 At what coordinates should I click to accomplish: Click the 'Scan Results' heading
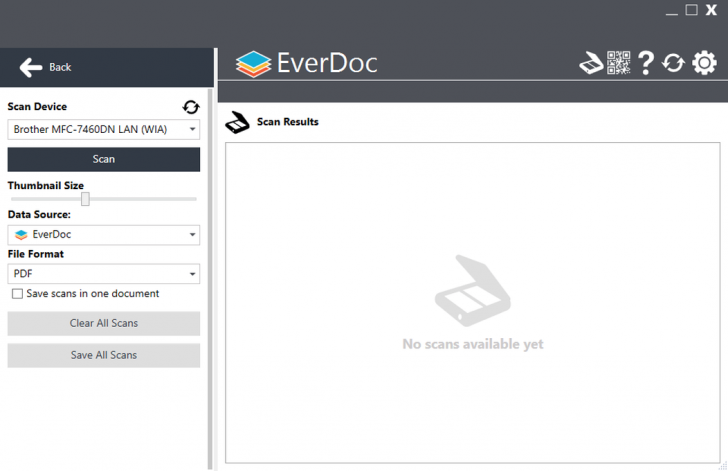[x=287, y=122]
